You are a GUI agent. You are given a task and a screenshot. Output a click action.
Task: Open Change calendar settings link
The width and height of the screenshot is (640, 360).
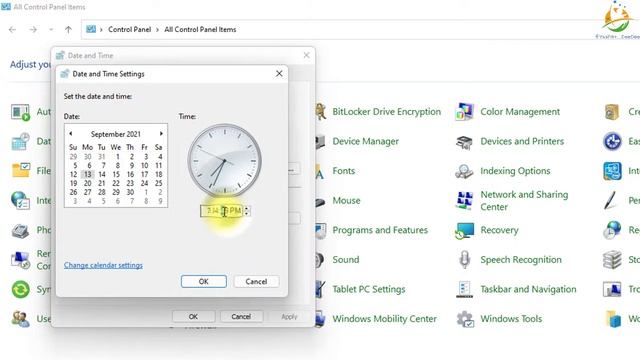103,265
